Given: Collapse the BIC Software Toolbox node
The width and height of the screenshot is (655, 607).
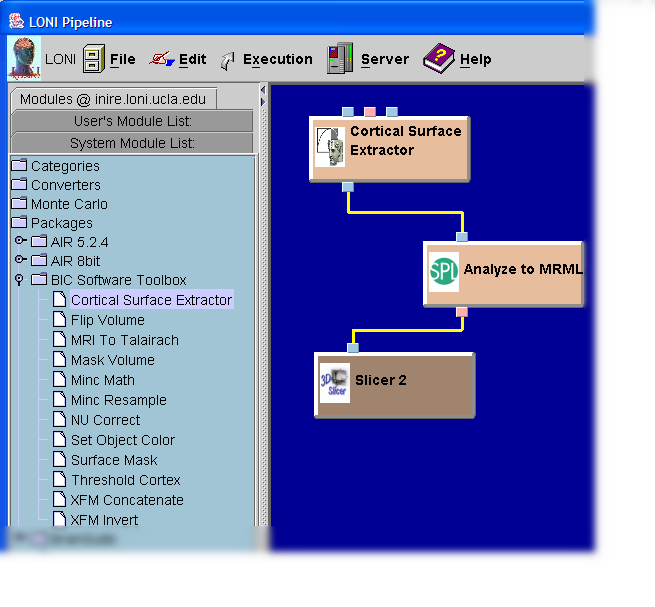Looking at the screenshot, I should (x=19, y=281).
